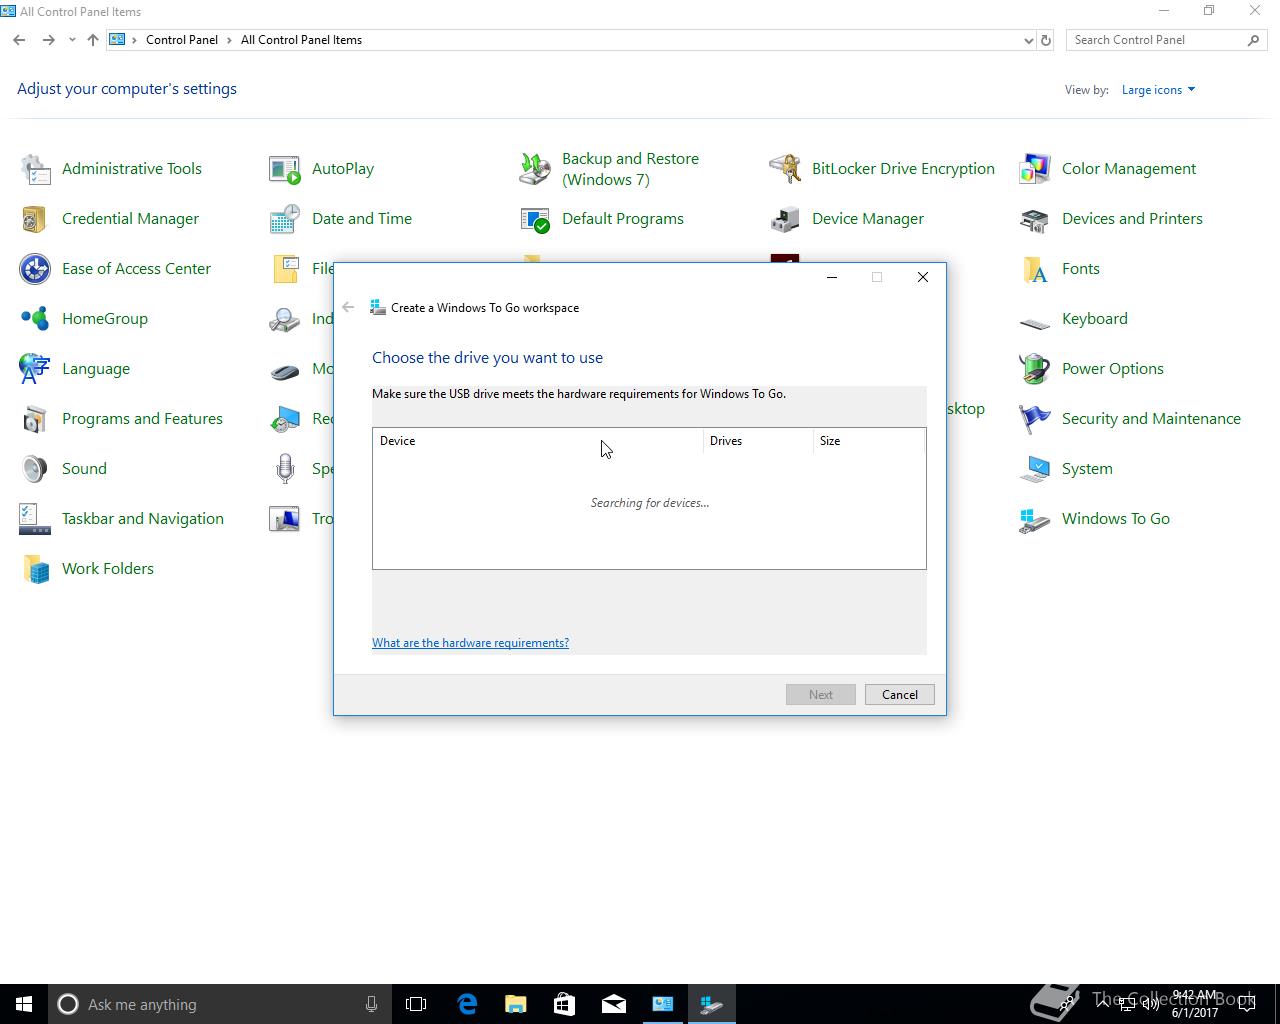Open 'What are the hardware requirements?' link
Screen dimensions: 1280x1024
click(x=470, y=643)
